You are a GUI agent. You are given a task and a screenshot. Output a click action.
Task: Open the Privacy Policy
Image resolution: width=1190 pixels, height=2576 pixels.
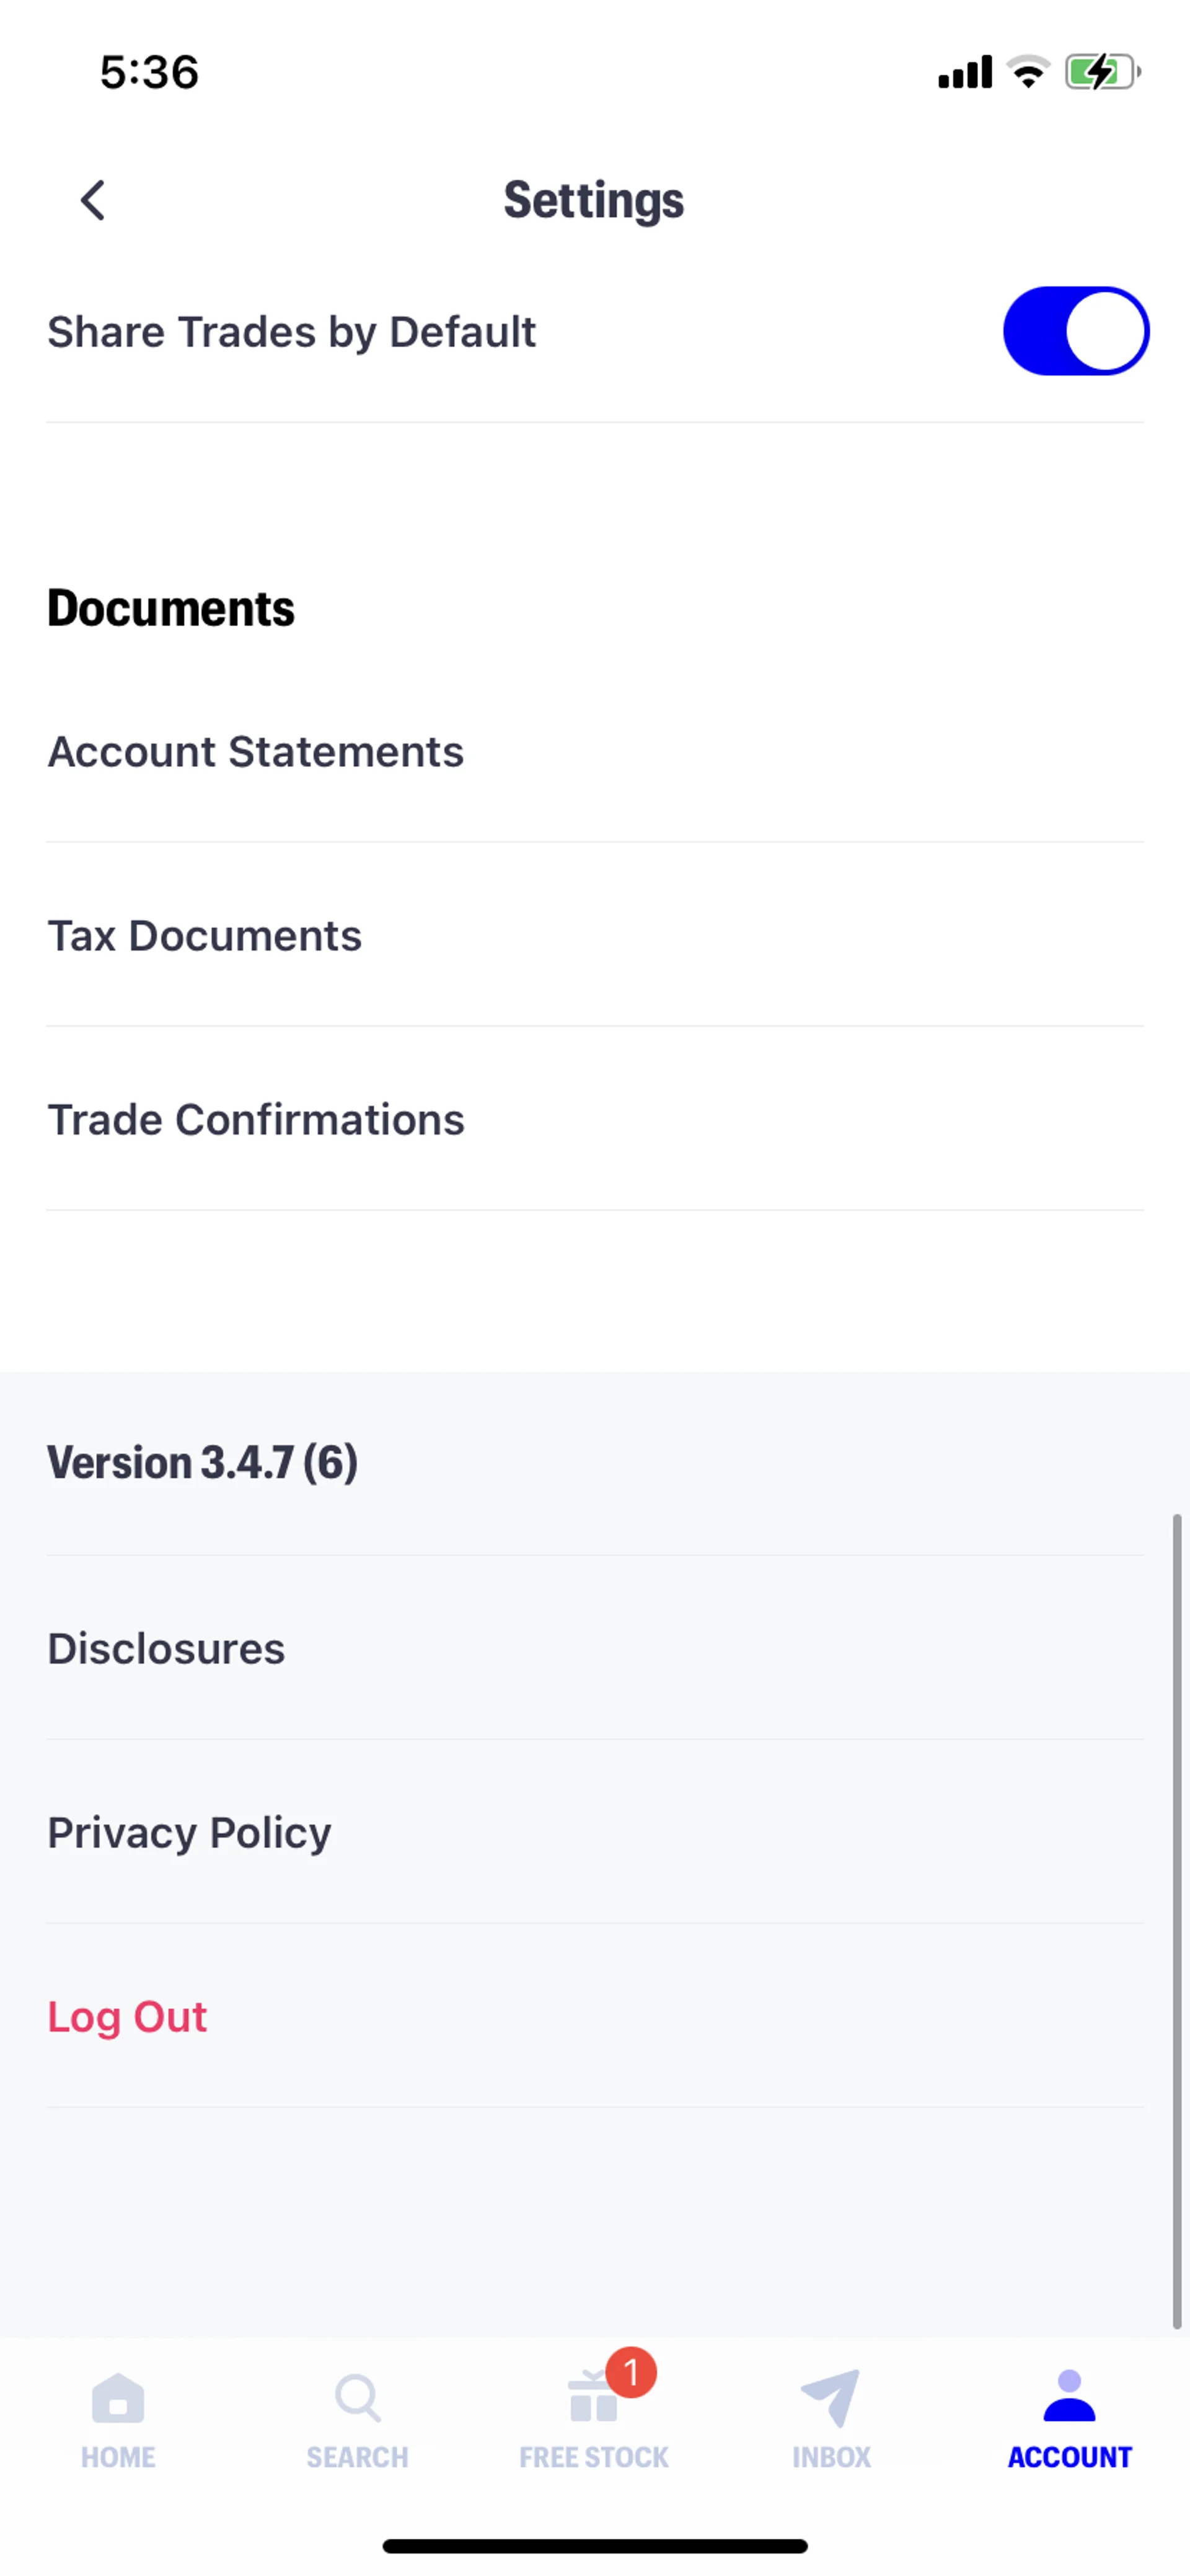pyautogui.click(x=189, y=1833)
